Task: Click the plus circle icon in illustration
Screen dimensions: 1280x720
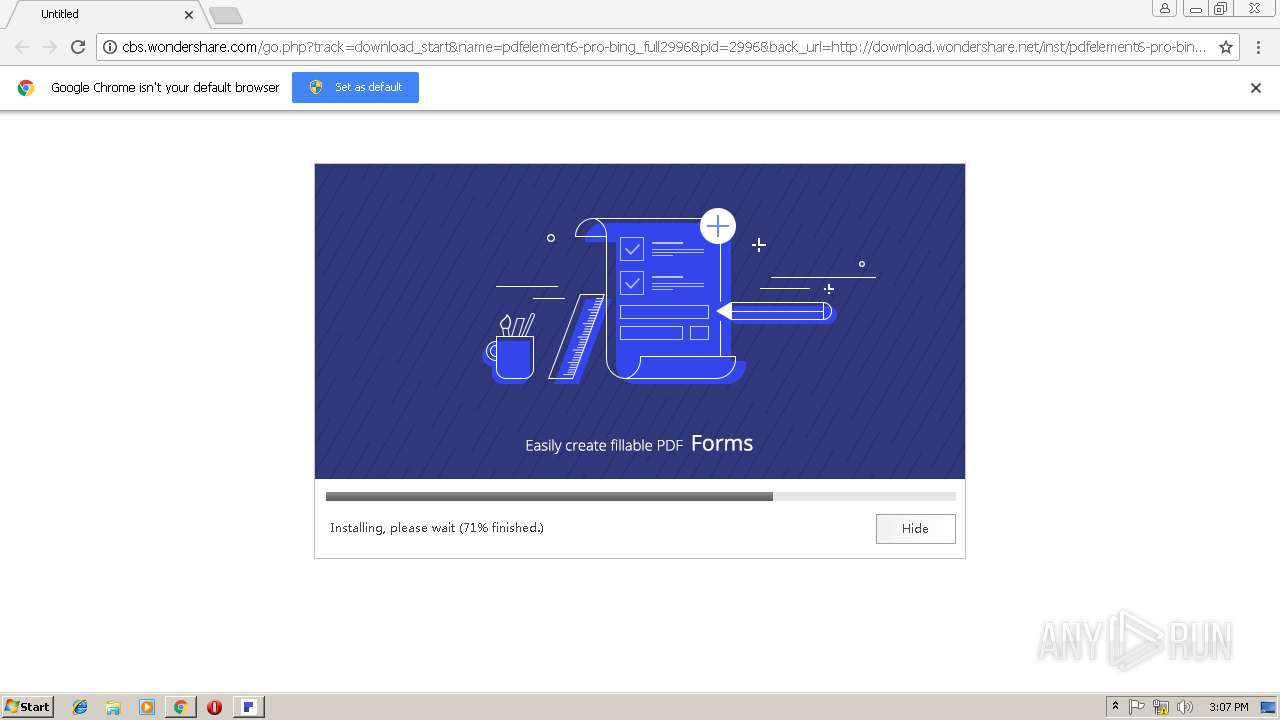Action: 718,226
